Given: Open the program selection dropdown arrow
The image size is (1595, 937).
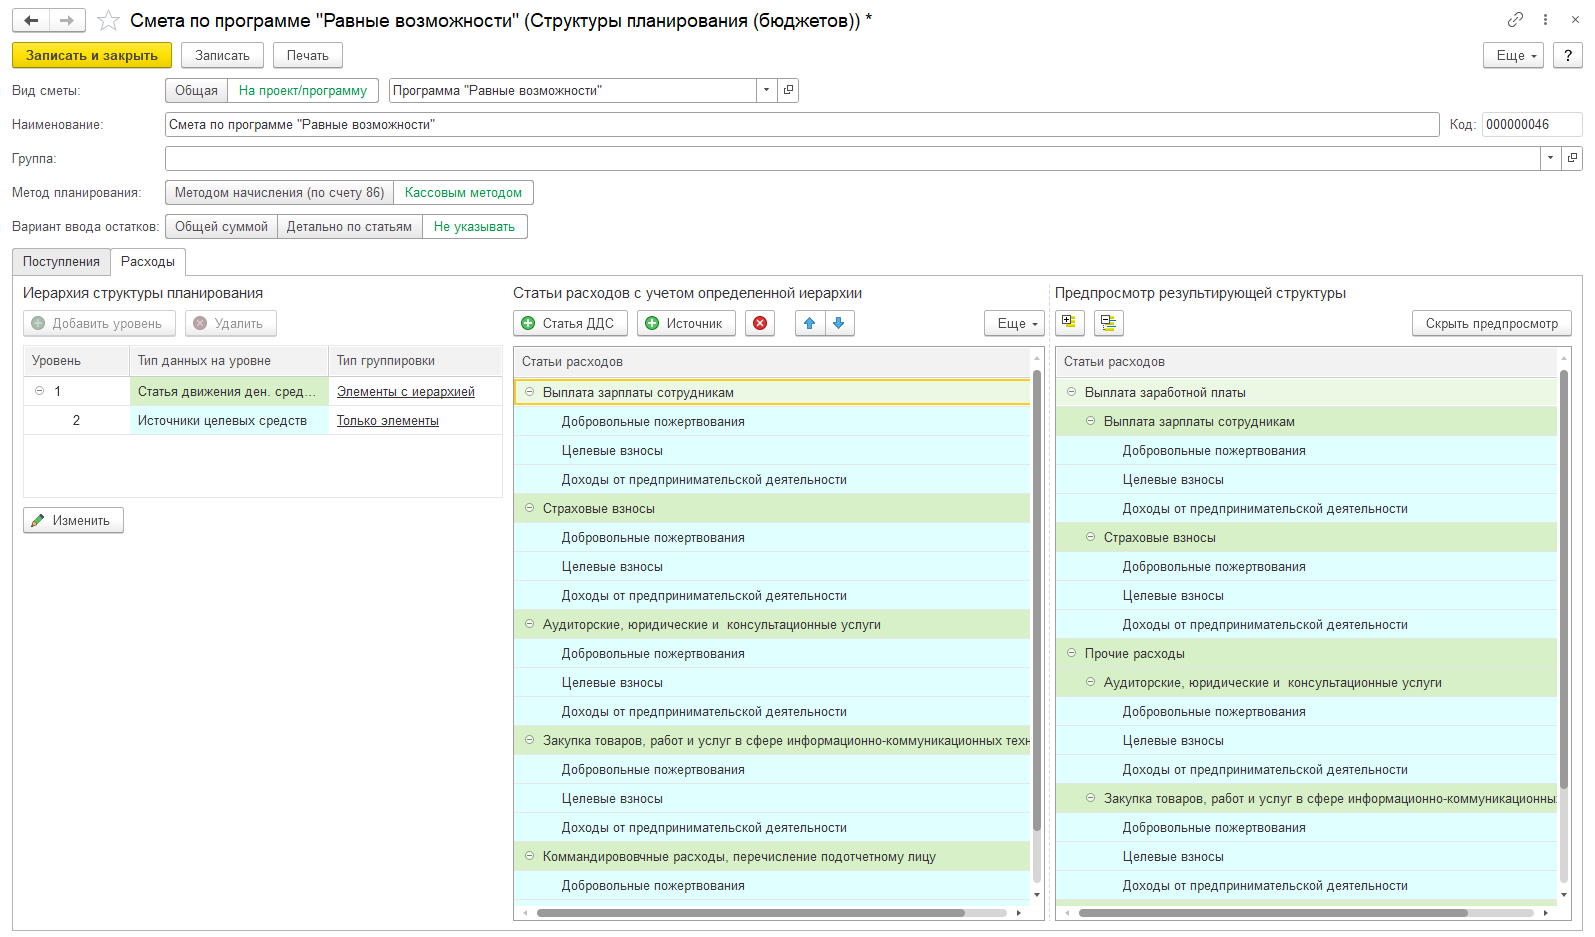Looking at the screenshot, I should click(x=766, y=90).
